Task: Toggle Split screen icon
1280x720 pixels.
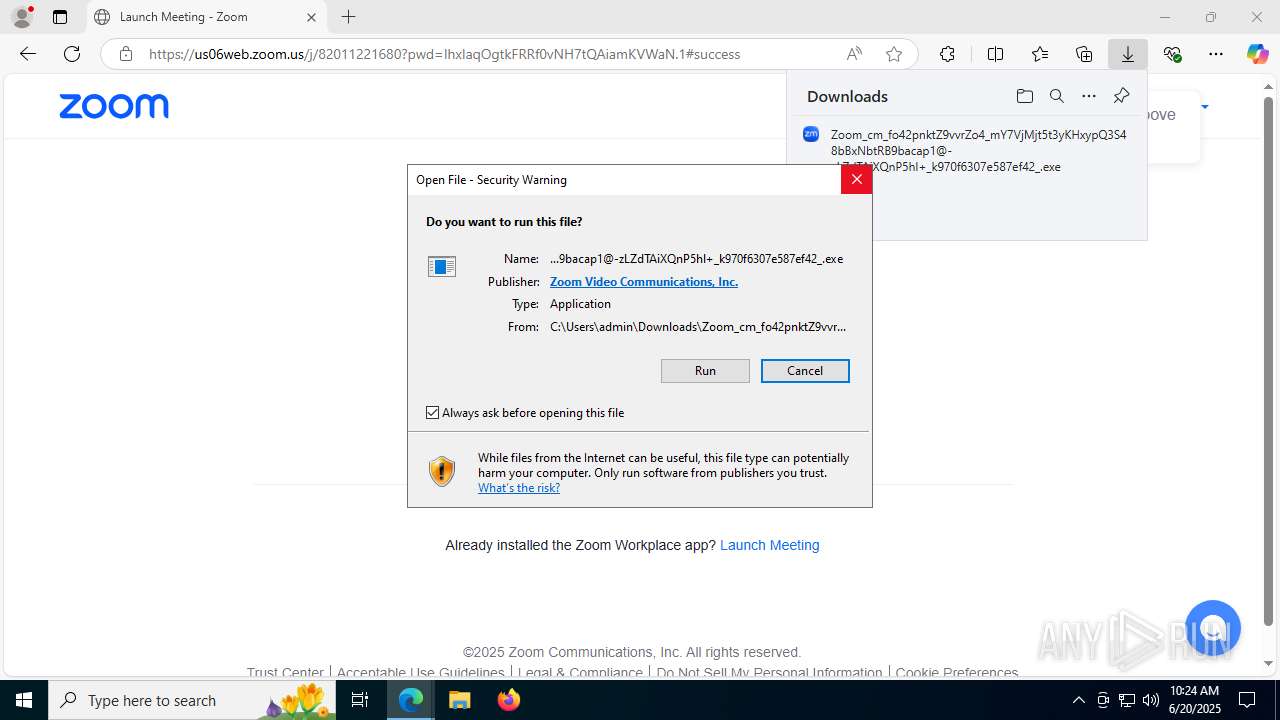Action: pyautogui.click(x=995, y=54)
